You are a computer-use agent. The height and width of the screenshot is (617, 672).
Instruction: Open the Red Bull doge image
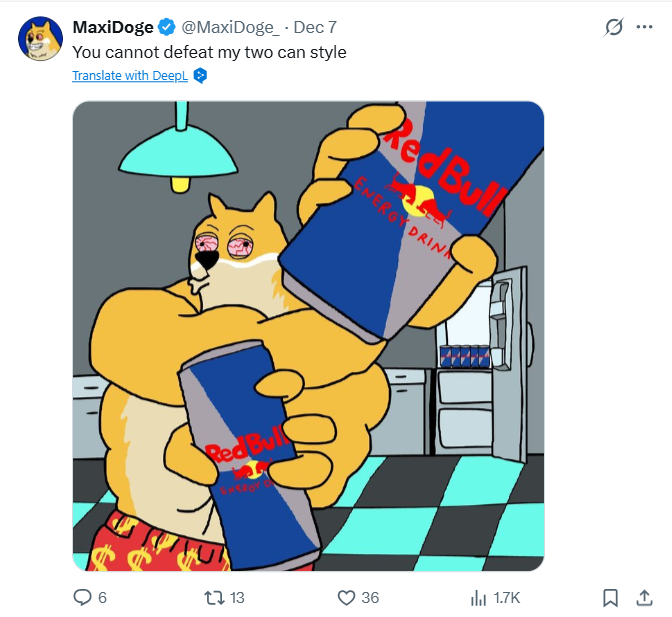point(308,336)
